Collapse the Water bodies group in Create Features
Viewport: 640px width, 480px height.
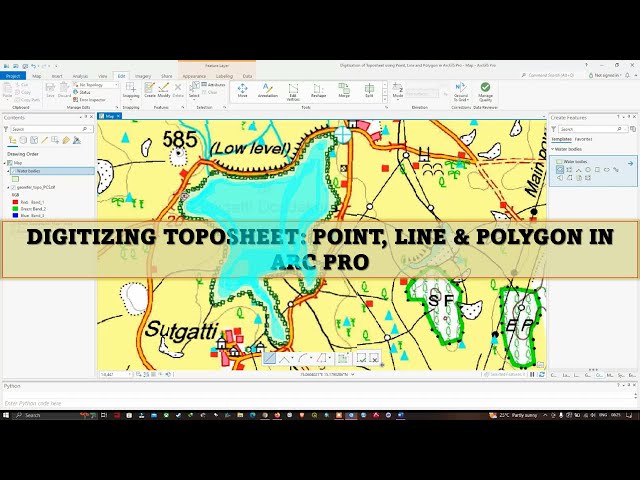(553, 149)
